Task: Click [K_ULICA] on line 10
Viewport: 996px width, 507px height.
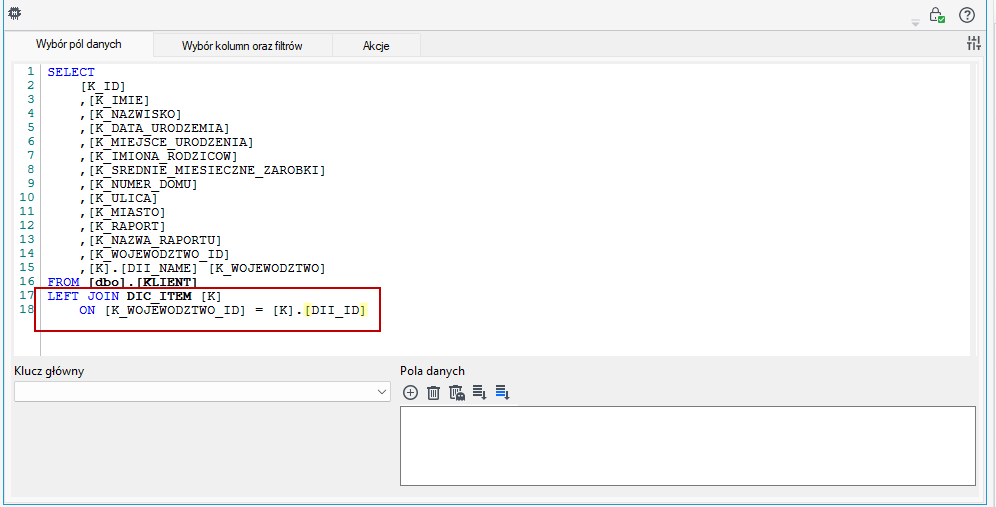Action: 123,198
